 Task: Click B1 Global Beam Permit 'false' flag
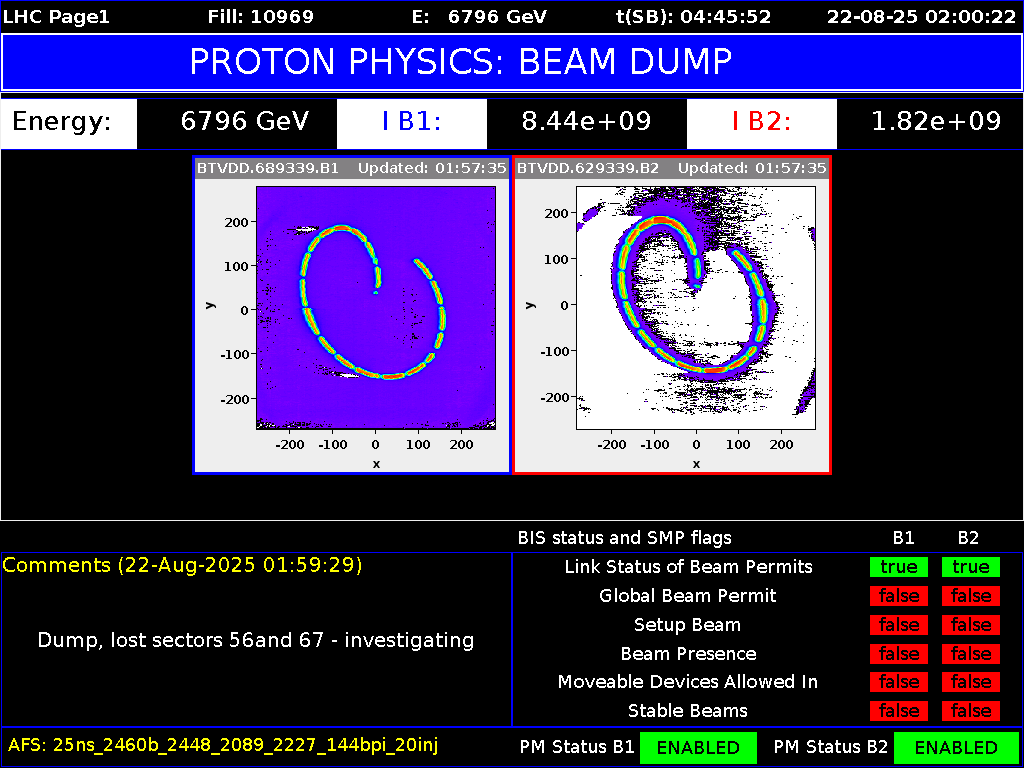point(899,596)
